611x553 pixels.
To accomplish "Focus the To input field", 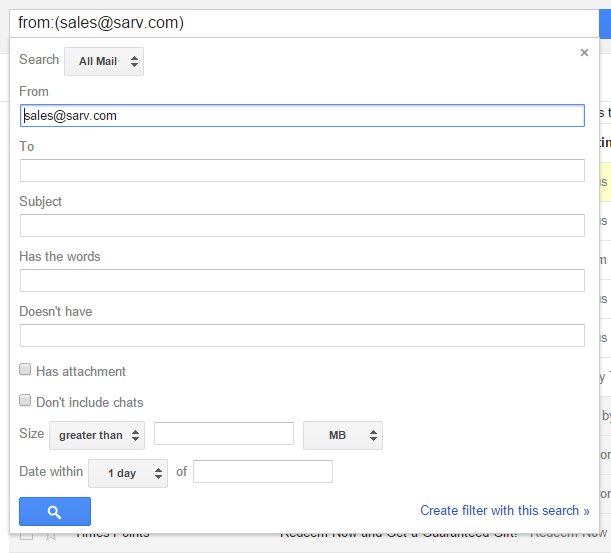I will click(302, 170).
